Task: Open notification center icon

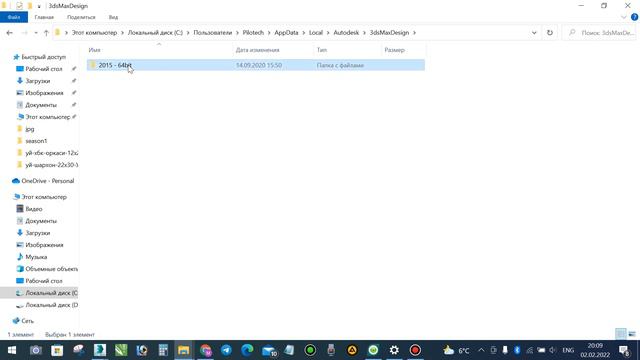Action: pyautogui.click(x=624, y=350)
